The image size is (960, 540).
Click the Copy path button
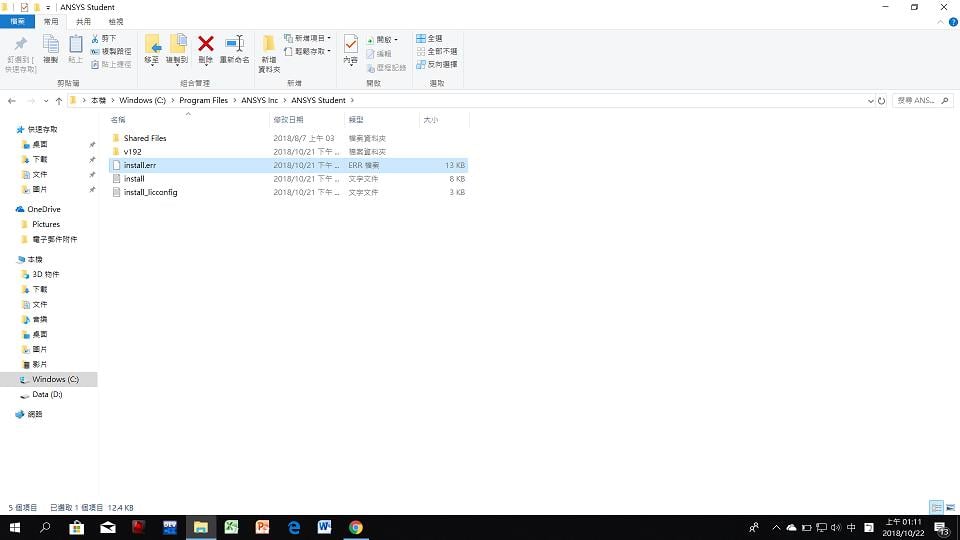point(111,51)
